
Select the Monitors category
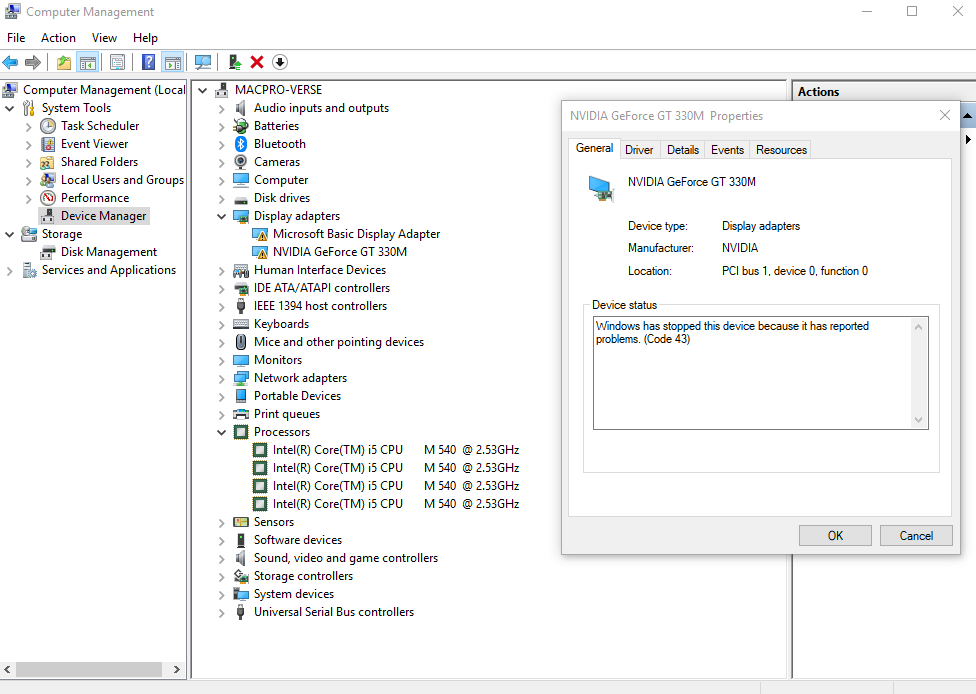click(278, 360)
